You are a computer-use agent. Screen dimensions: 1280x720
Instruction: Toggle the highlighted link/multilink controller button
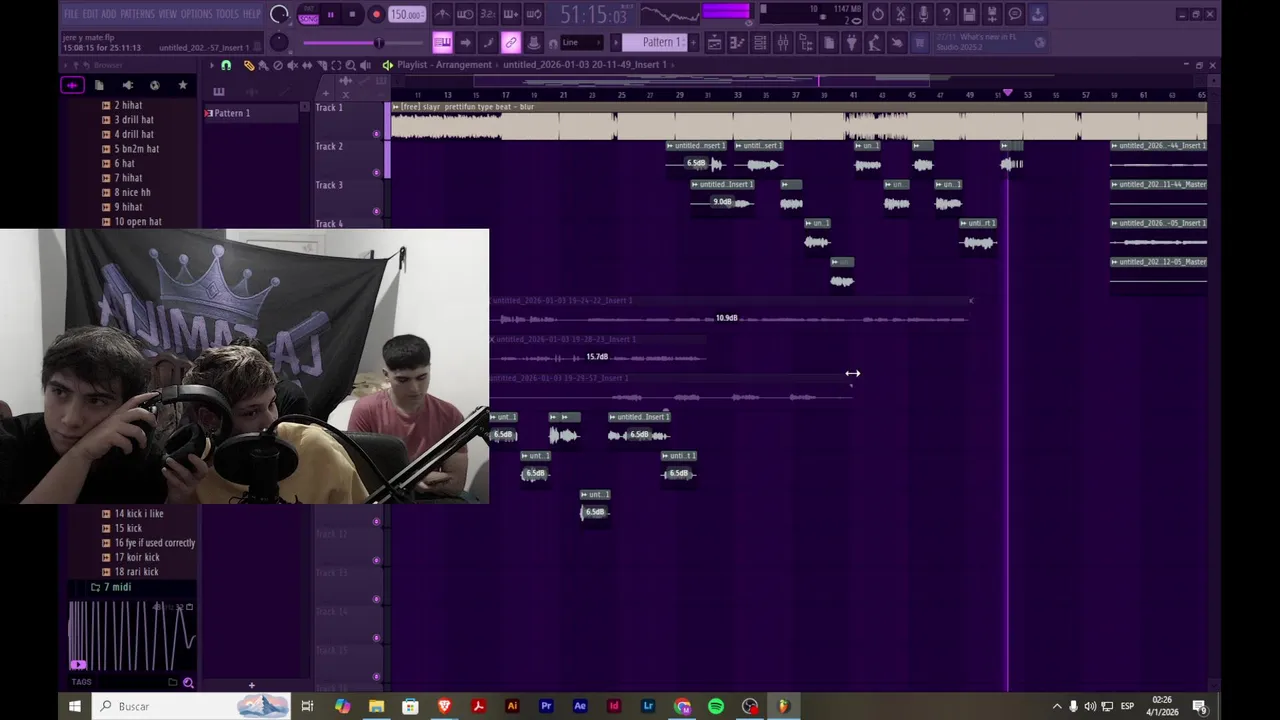(510, 43)
